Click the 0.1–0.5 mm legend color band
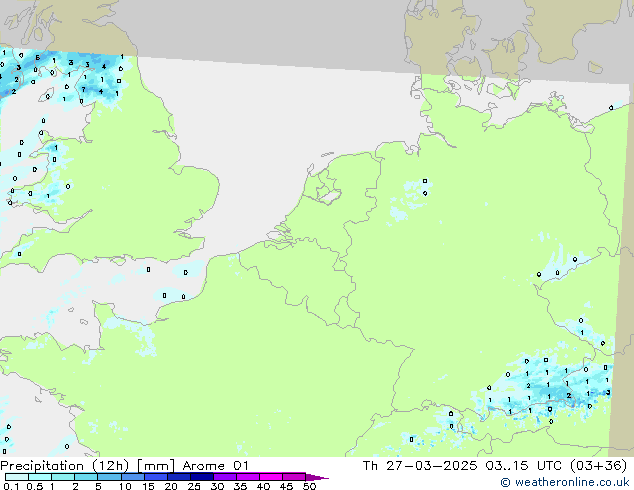 17,477
